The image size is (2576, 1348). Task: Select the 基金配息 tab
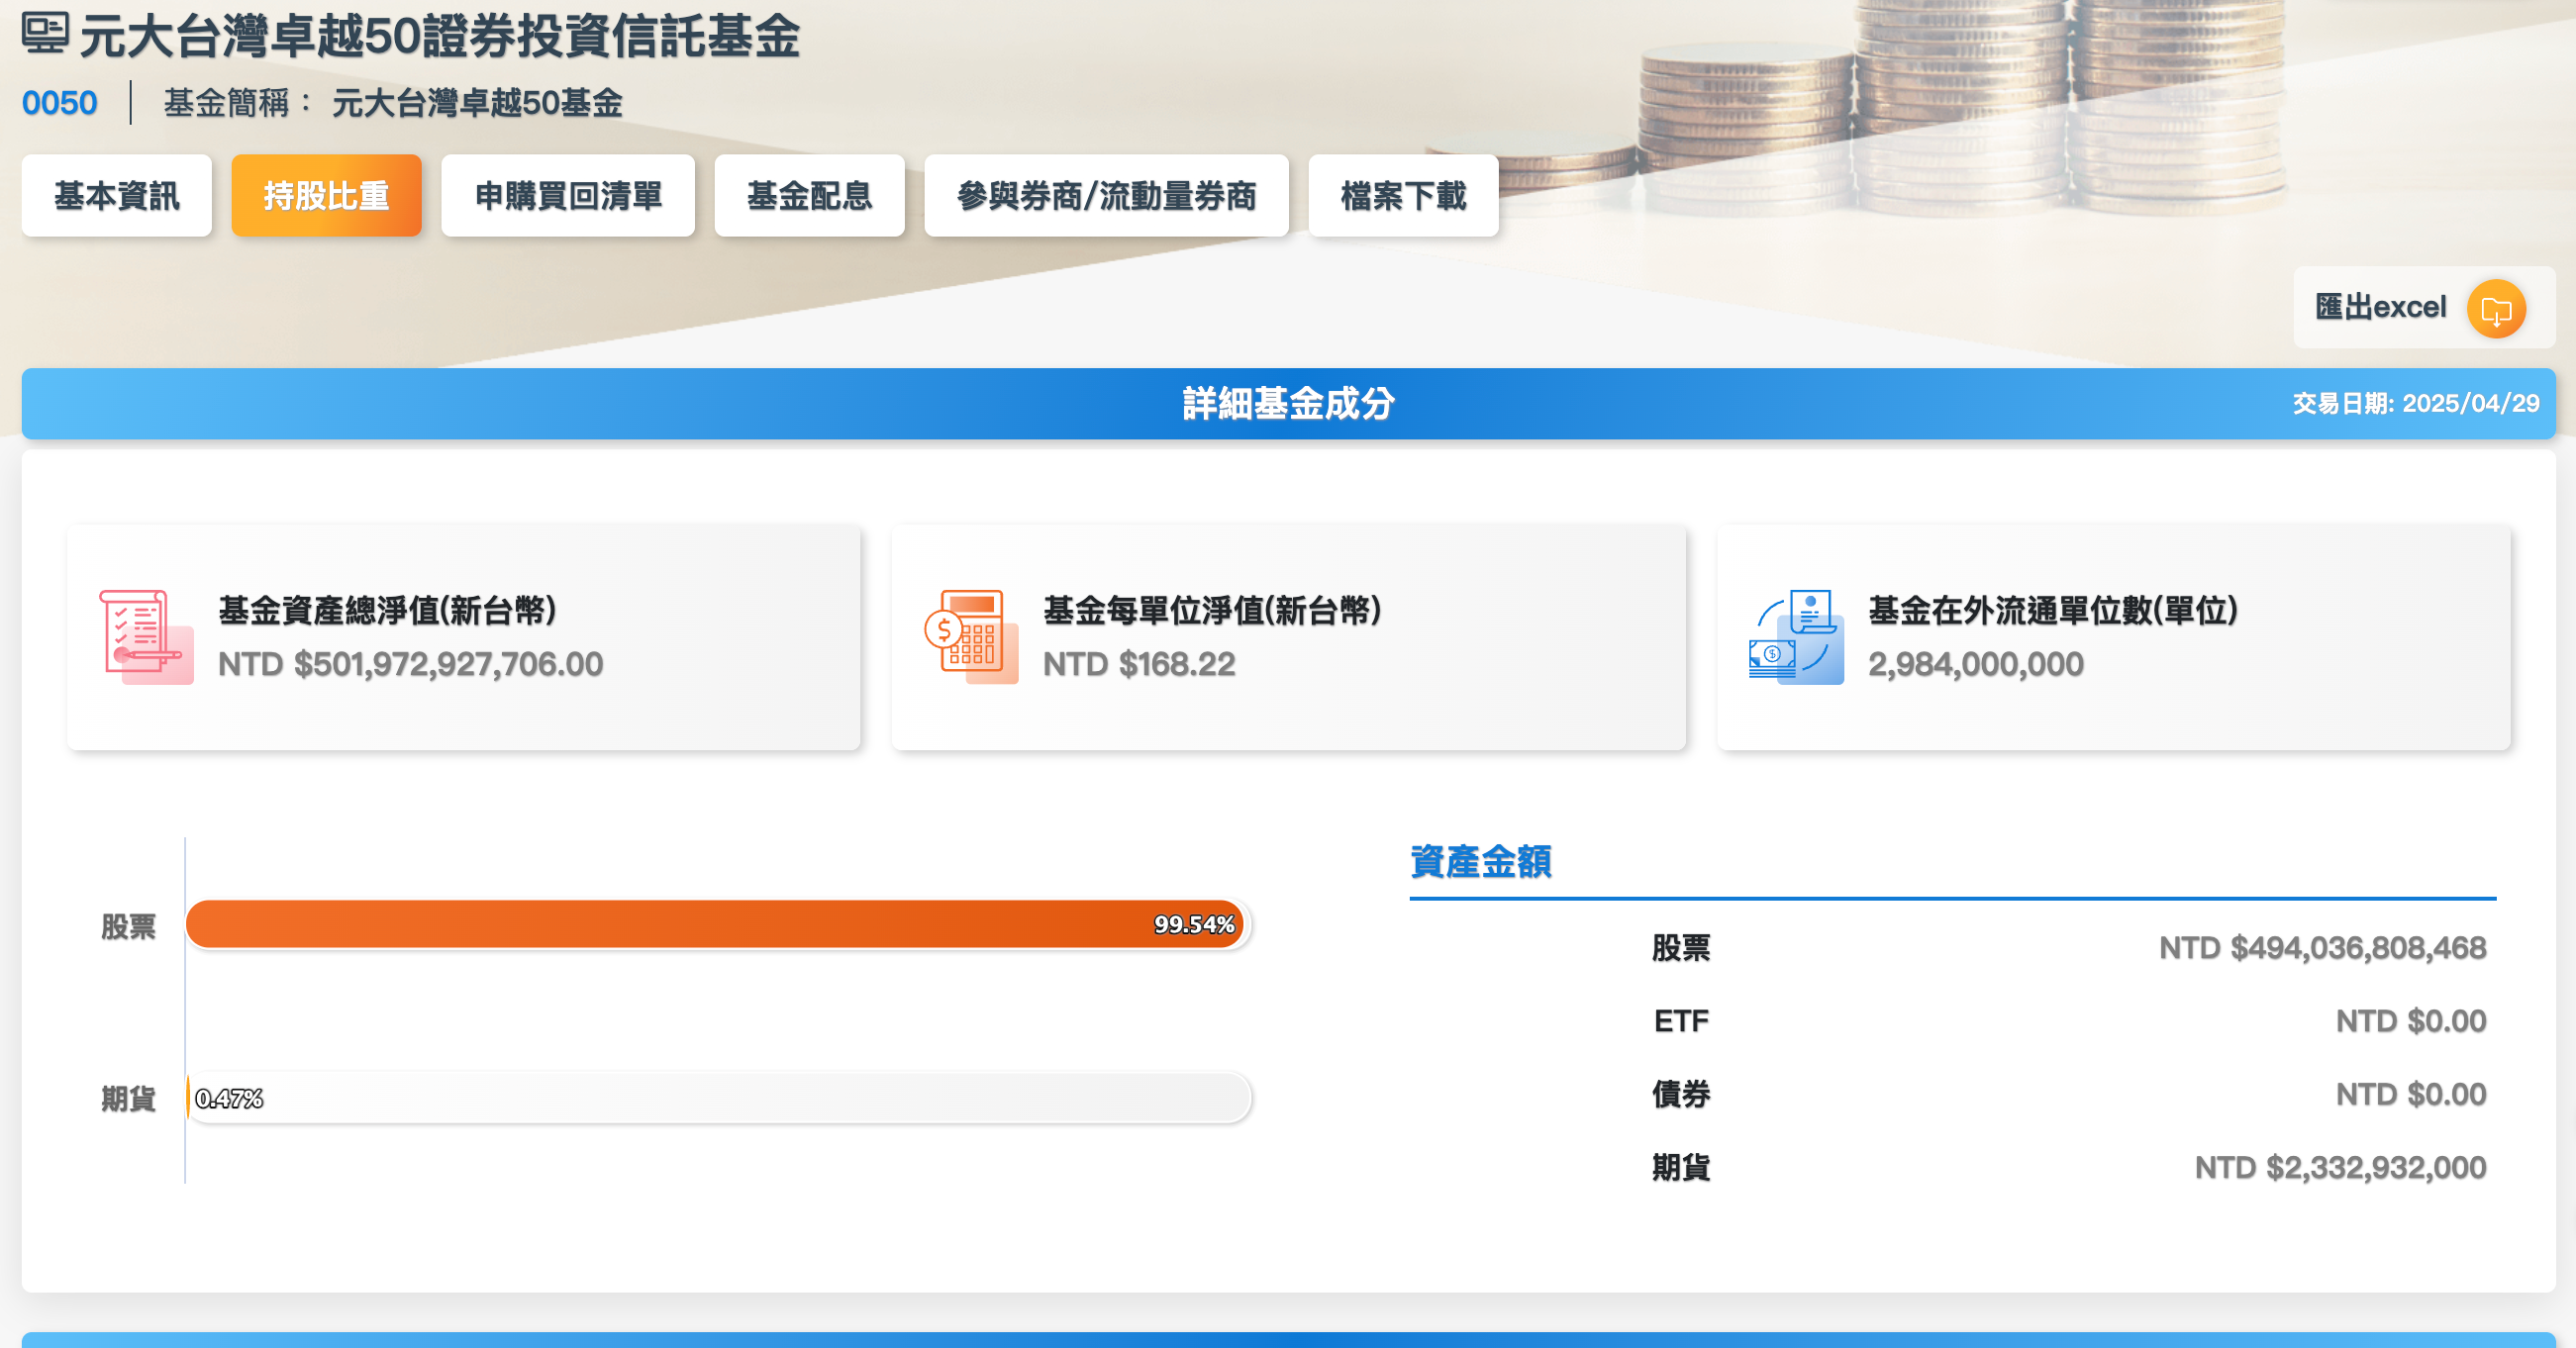[809, 196]
